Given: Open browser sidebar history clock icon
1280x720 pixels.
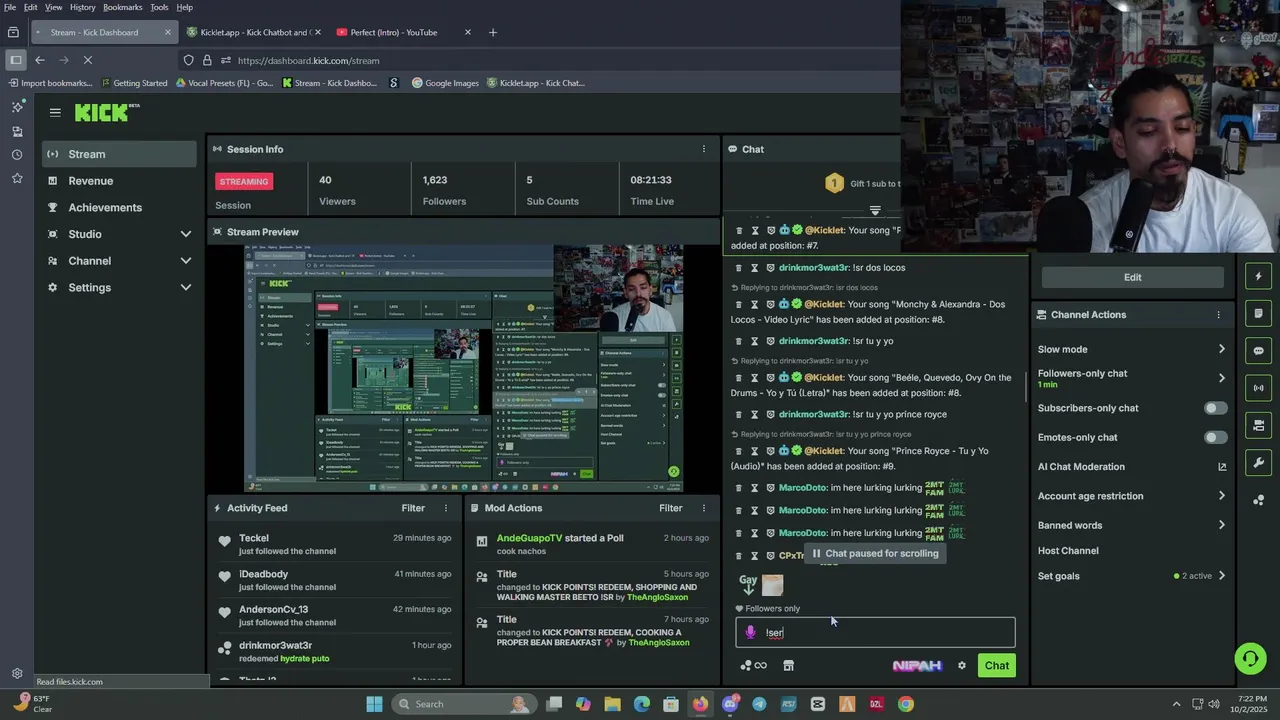Looking at the screenshot, I should click(x=16, y=155).
